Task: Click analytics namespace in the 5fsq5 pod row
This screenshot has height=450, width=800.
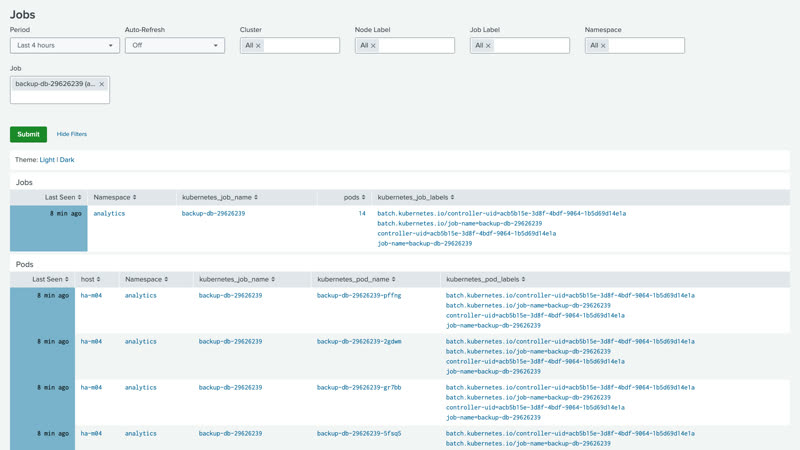Action: click(141, 434)
